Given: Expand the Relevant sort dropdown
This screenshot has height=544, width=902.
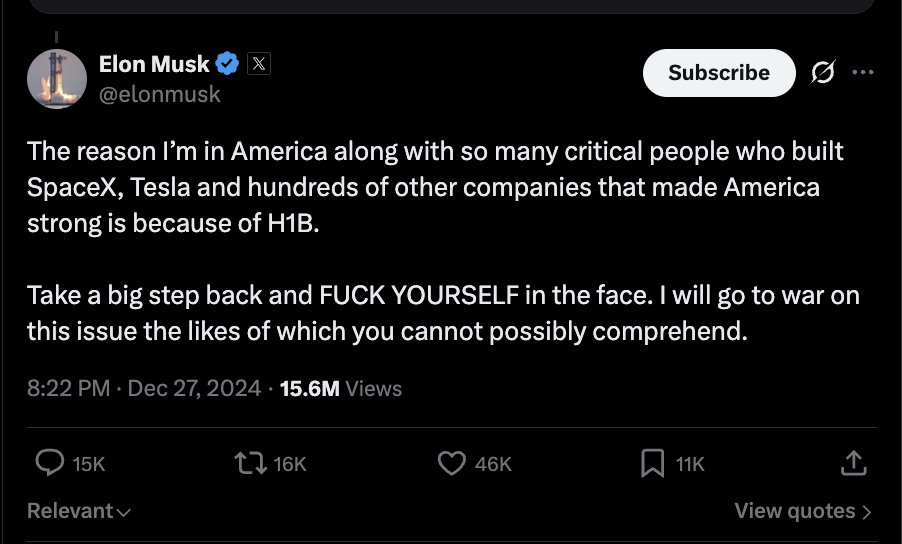Looking at the screenshot, I should [79, 511].
